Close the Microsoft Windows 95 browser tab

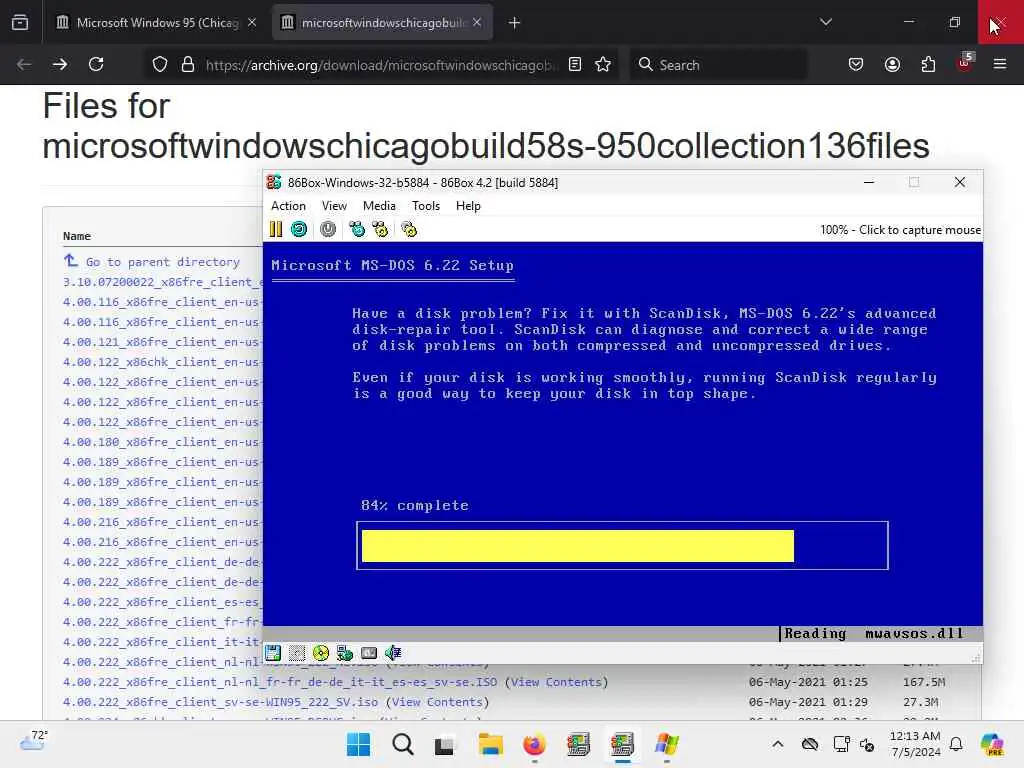(252, 22)
